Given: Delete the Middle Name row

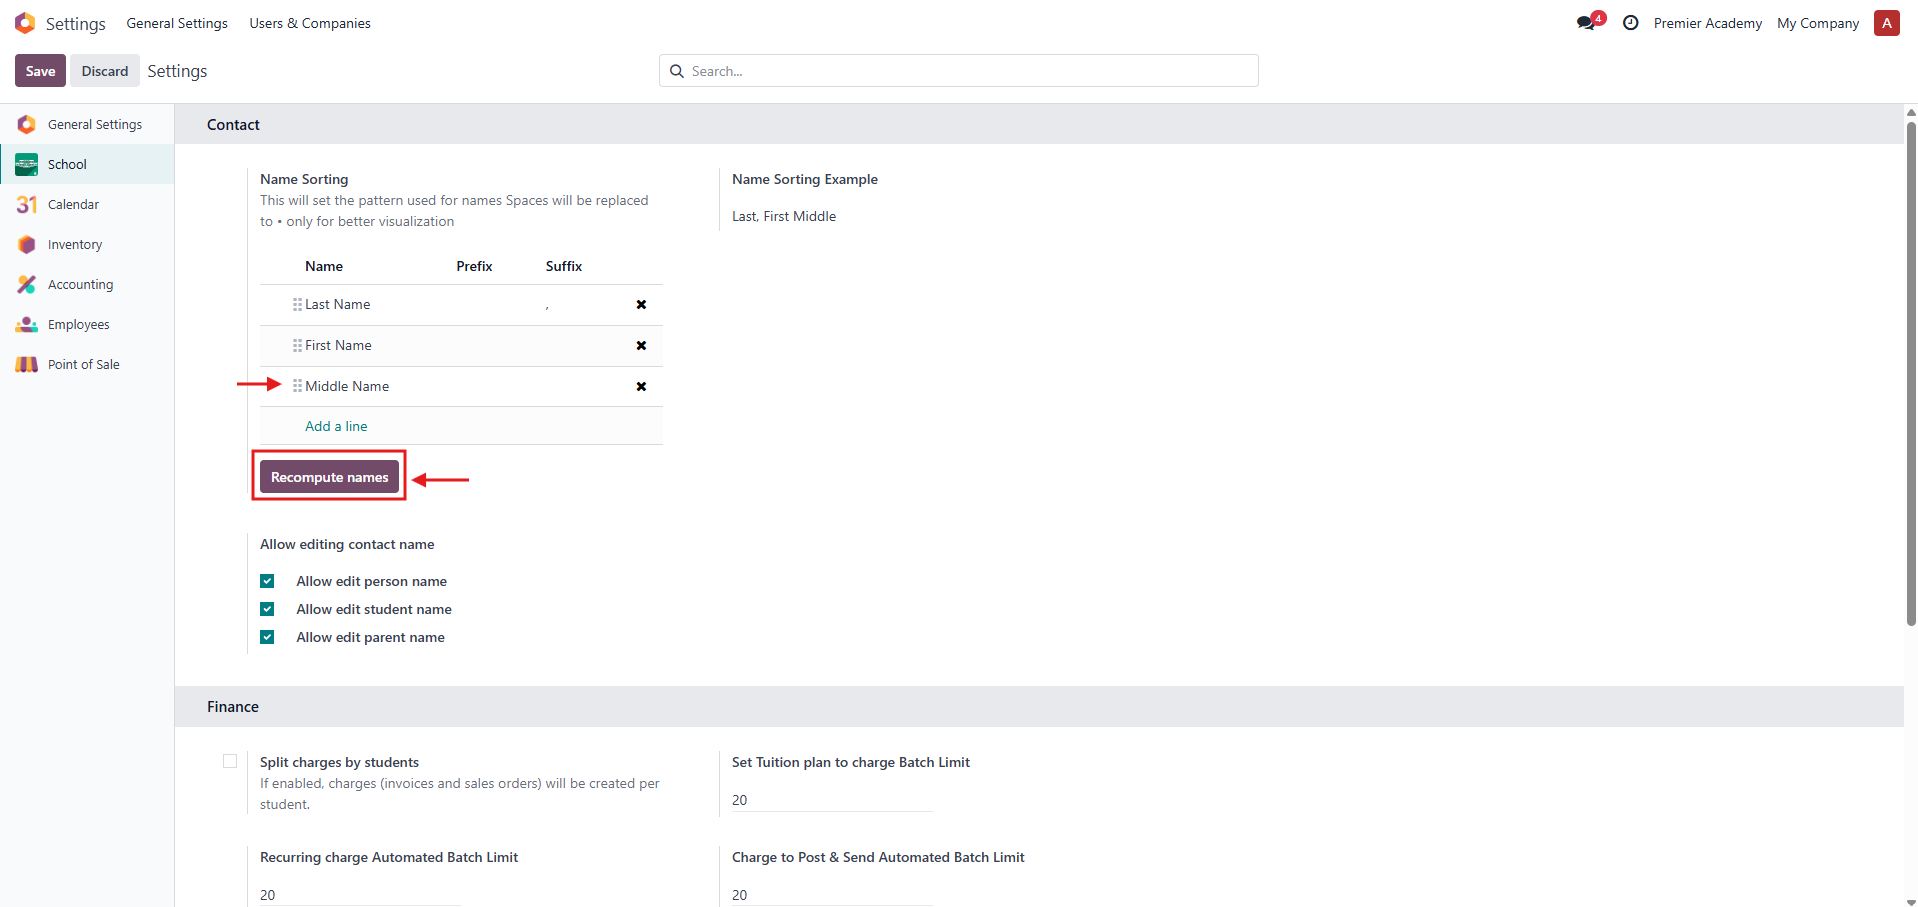Looking at the screenshot, I should pyautogui.click(x=641, y=387).
